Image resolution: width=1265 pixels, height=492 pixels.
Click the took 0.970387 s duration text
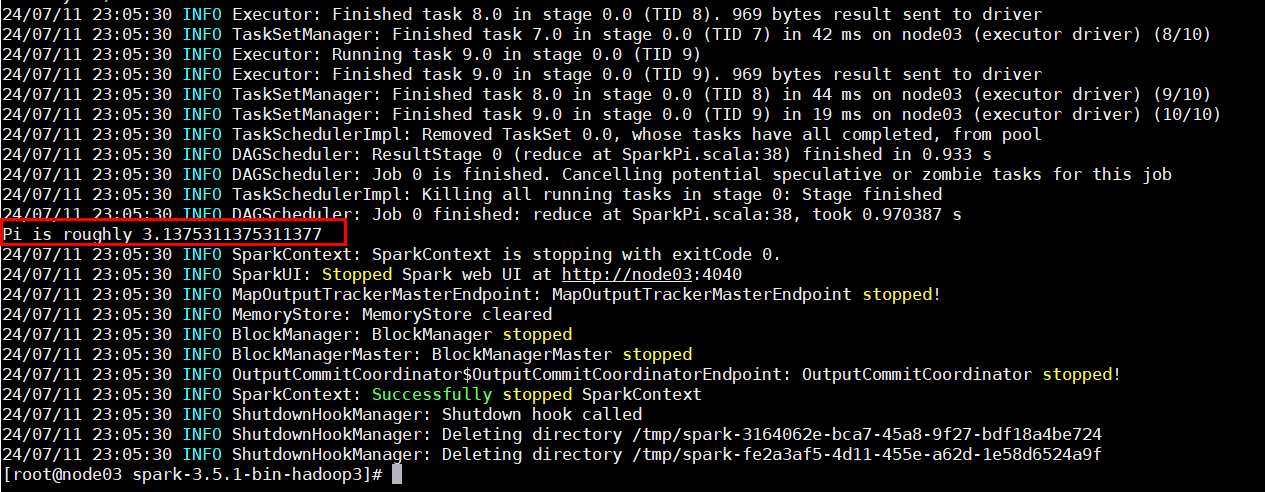(x=886, y=214)
